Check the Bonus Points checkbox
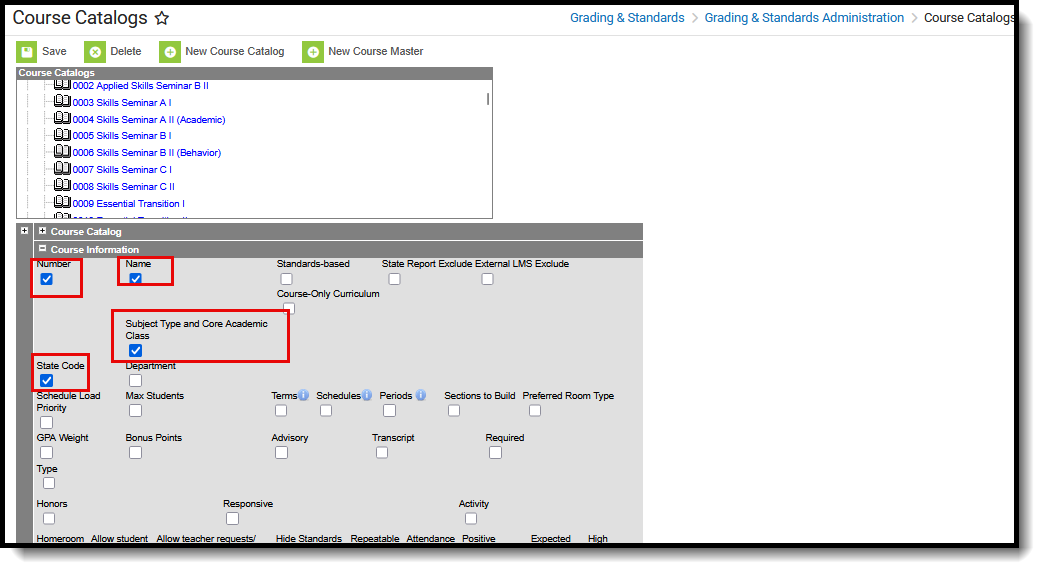 coord(135,453)
